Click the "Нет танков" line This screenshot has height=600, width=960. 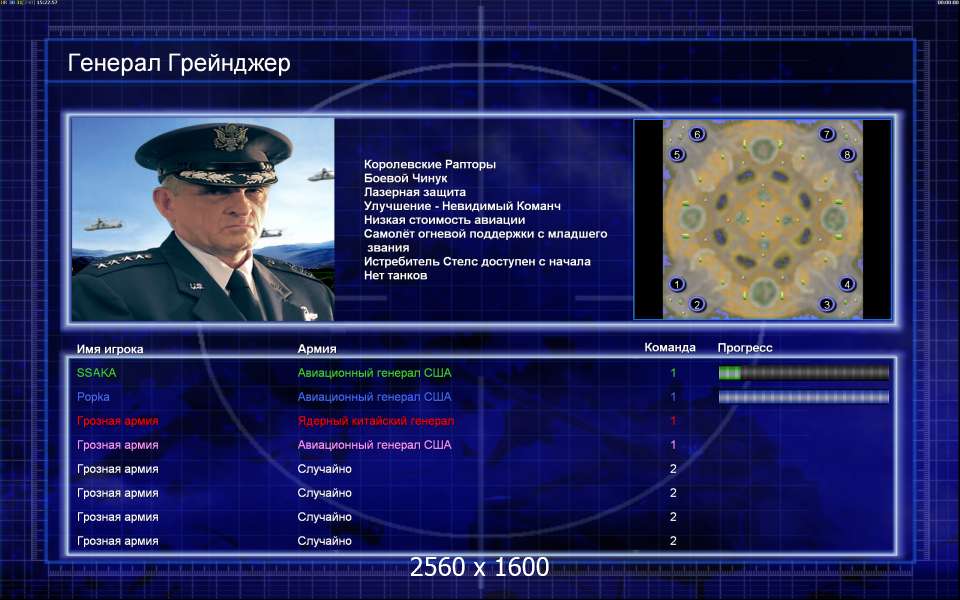pyautogui.click(x=396, y=276)
